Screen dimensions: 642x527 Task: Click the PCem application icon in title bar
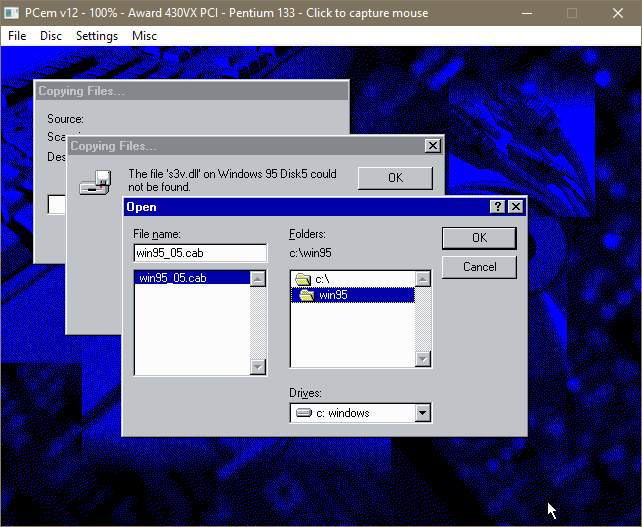click(11, 13)
